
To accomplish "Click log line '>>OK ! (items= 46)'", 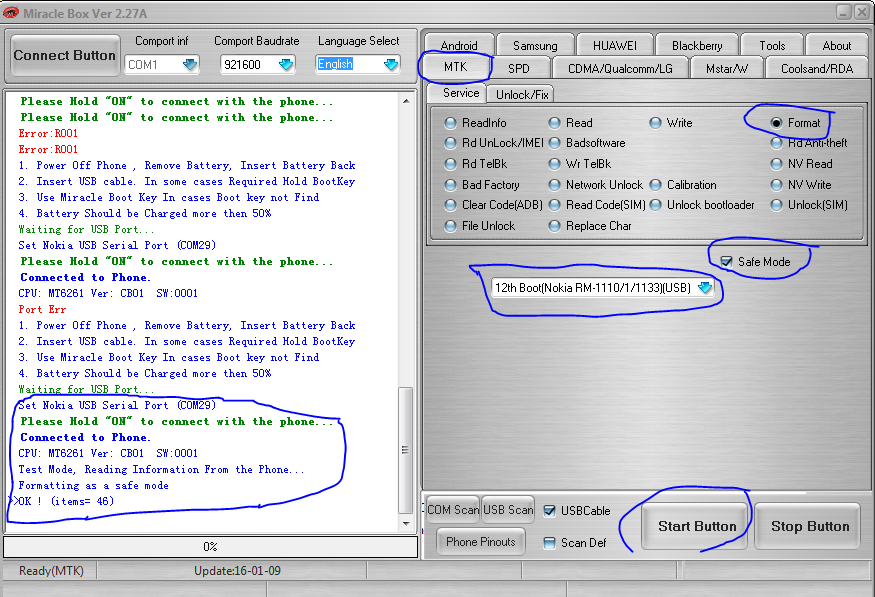I will coord(62,501).
